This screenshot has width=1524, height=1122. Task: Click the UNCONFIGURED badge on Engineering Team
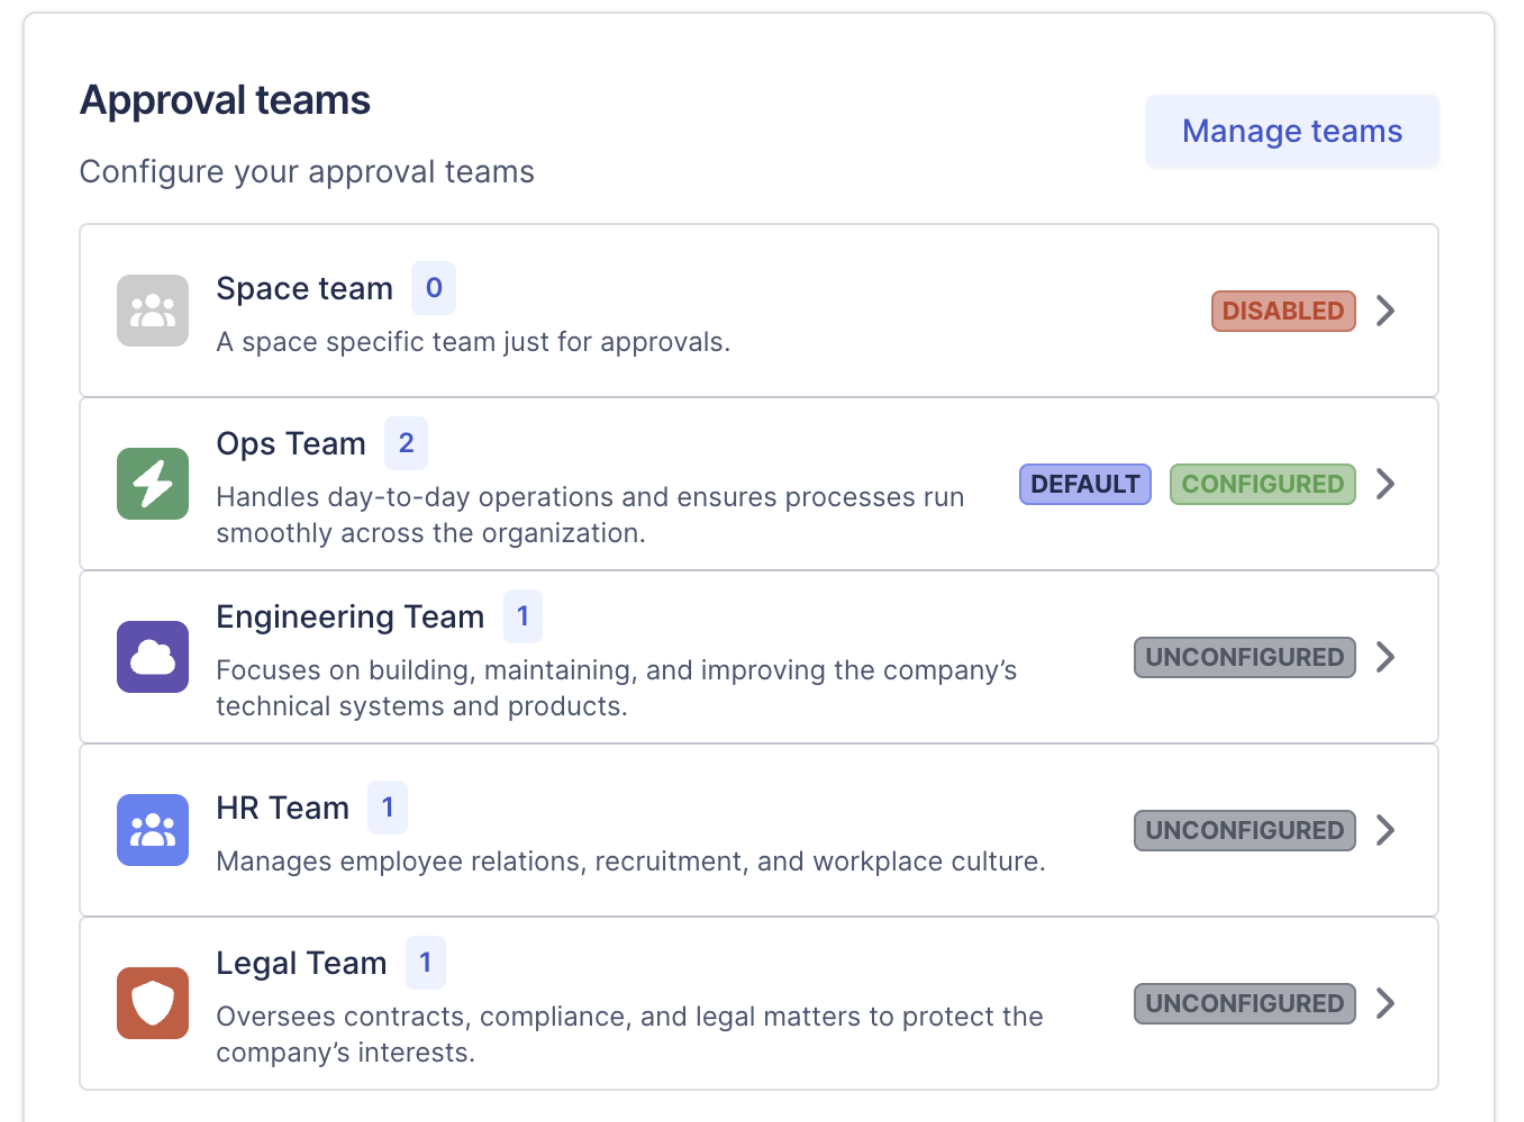coord(1244,657)
